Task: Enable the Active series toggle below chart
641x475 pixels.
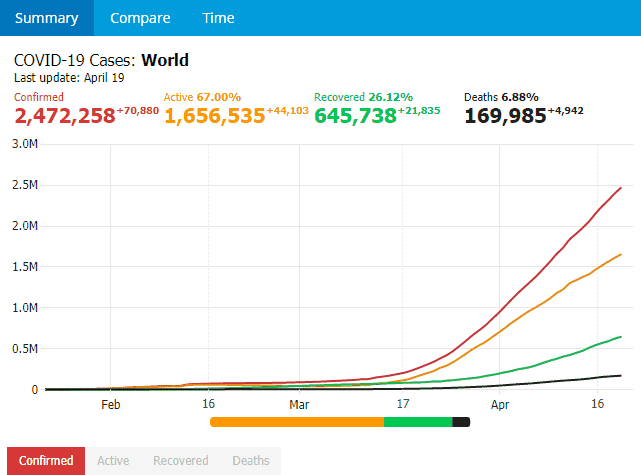Action: point(113,461)
